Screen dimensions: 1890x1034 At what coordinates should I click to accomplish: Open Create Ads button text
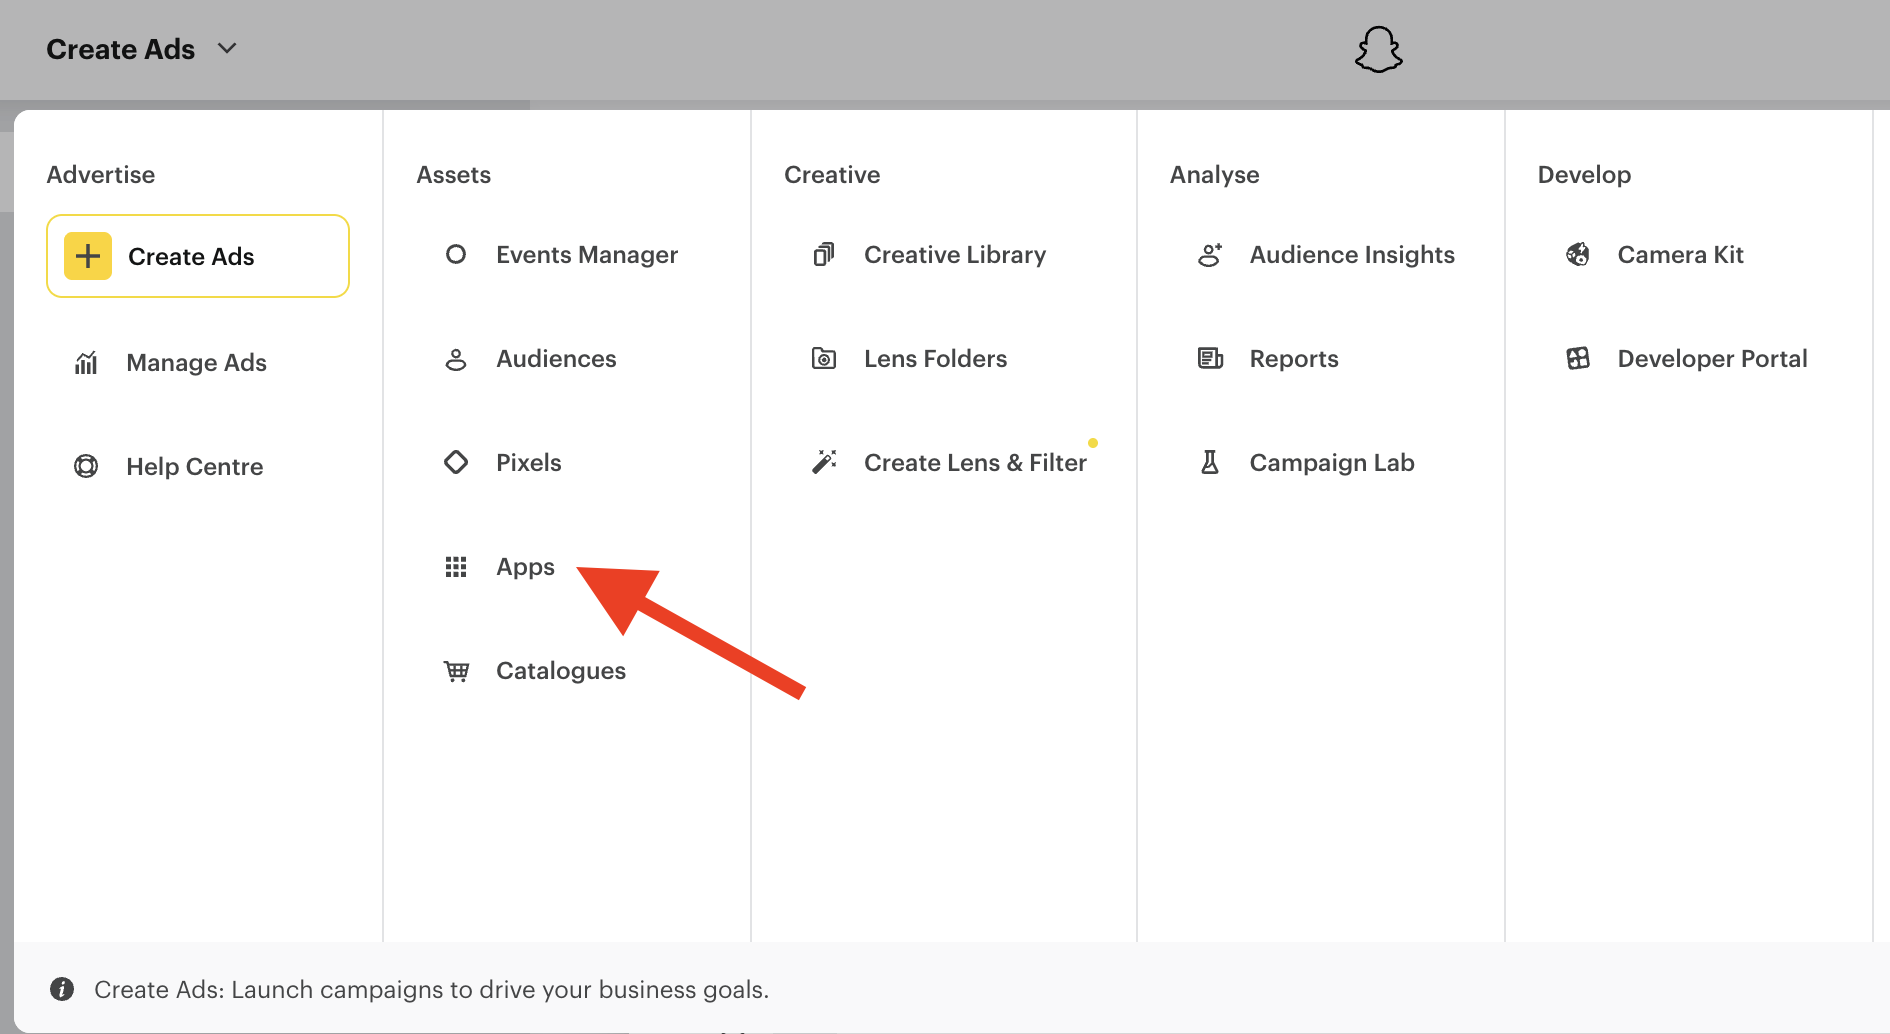coord(191,257)
